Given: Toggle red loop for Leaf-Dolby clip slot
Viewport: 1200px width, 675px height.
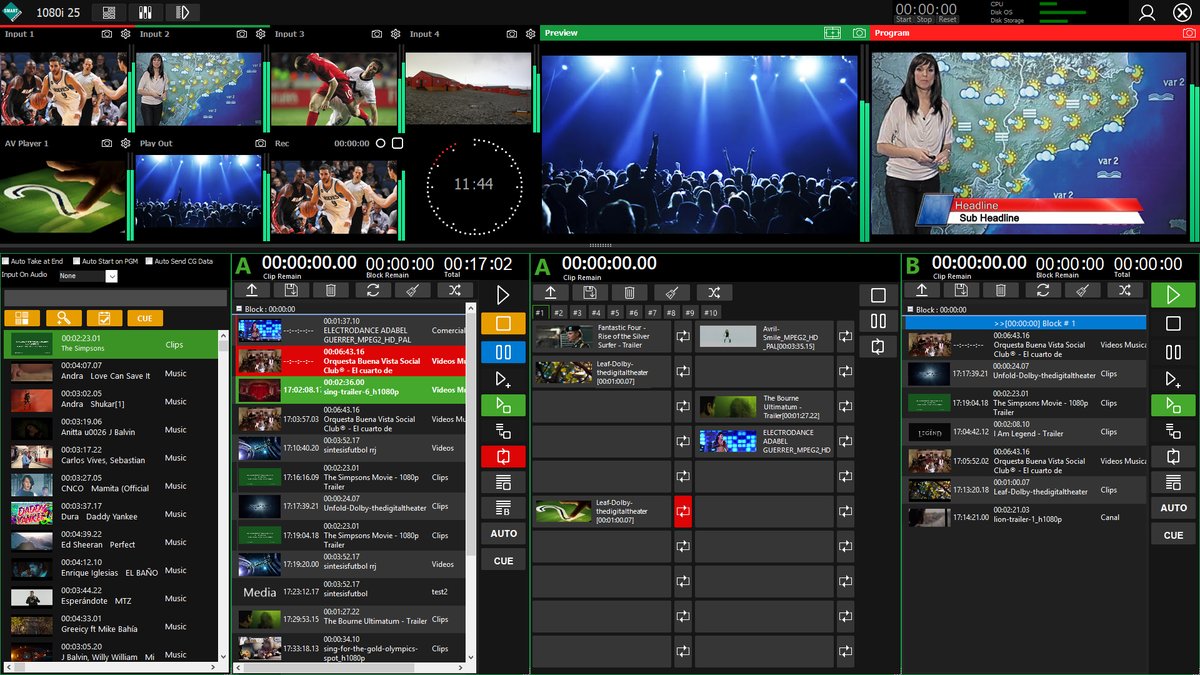Looking at the screenshot, I should point(683,511).
